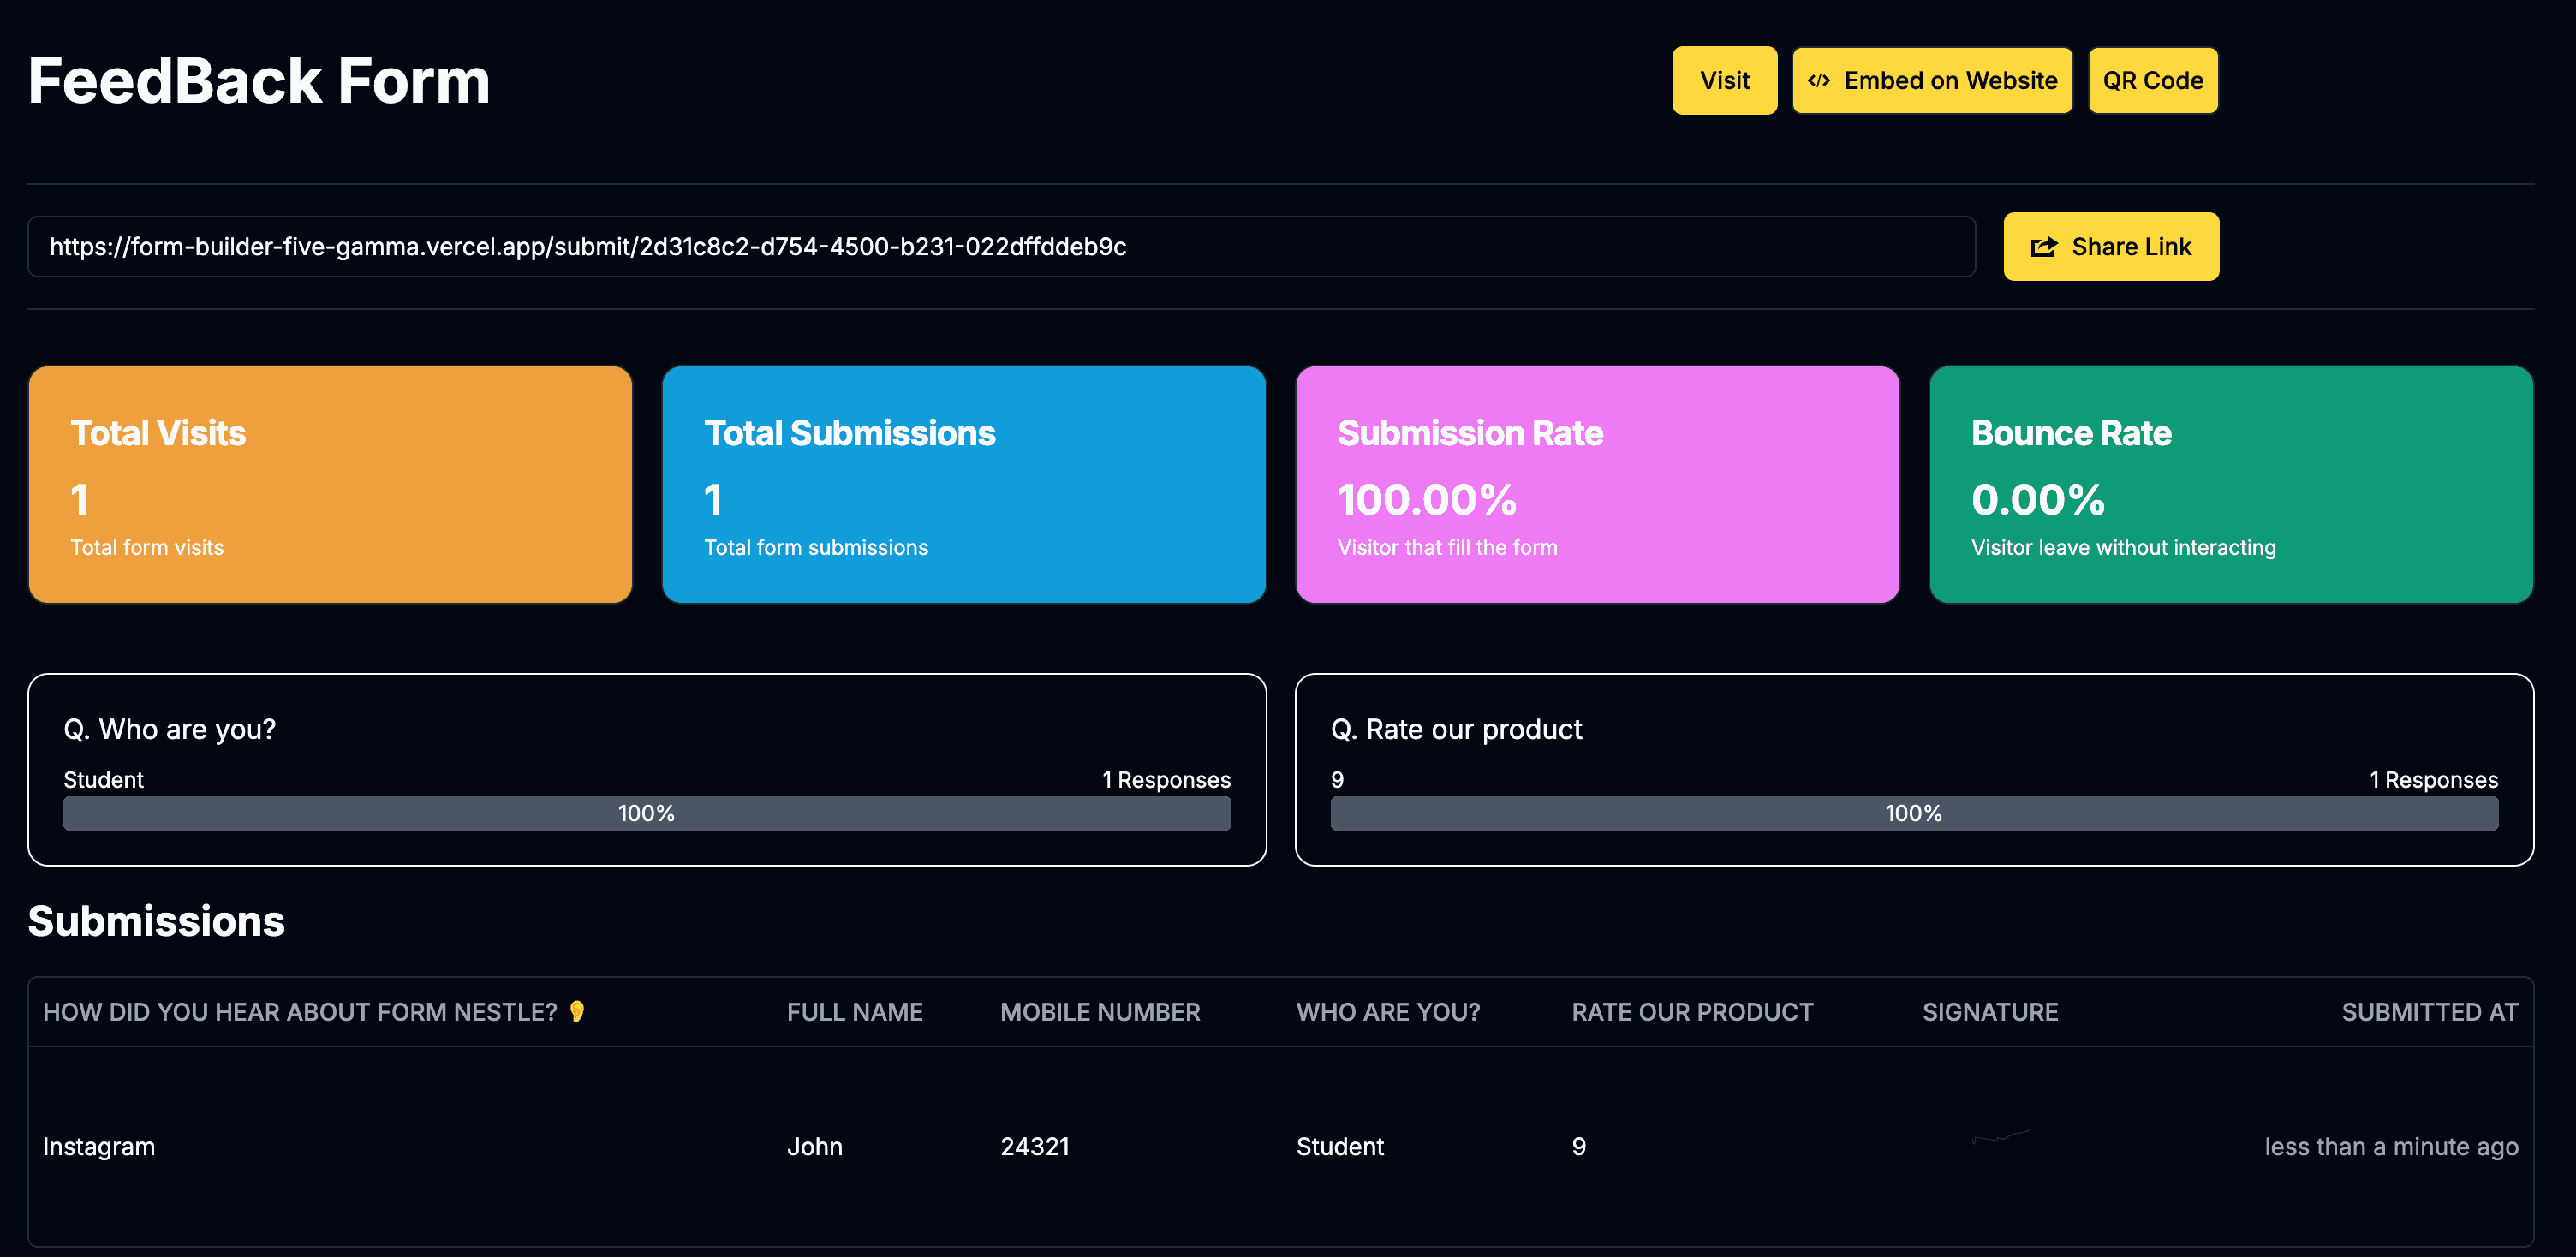Click the Bounce Rate card
This screenshot has height=1257, width=2576.
(x=2231, y=484)
